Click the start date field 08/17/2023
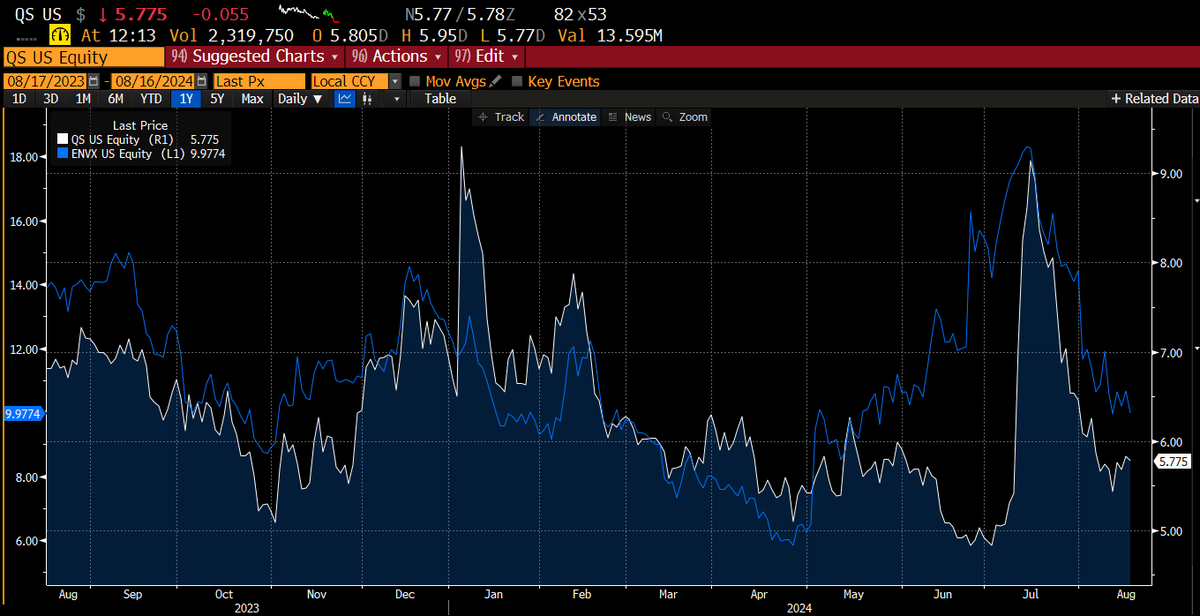Viewport: 1200px width, 616px height. [46, 81]
